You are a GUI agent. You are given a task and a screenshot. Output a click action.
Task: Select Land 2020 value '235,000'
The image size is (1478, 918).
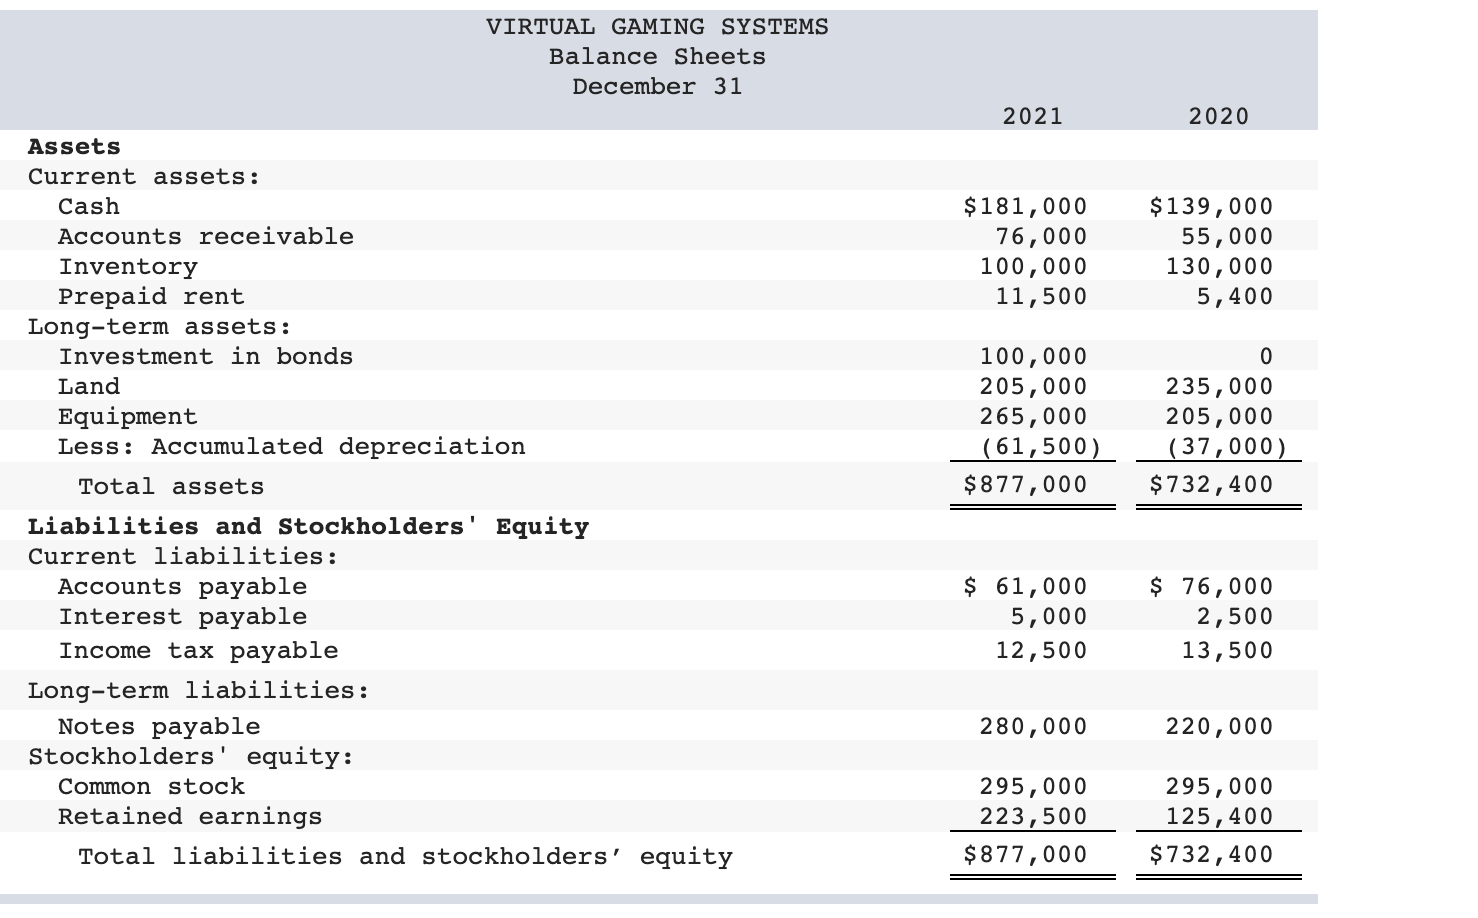(1219, 386)
